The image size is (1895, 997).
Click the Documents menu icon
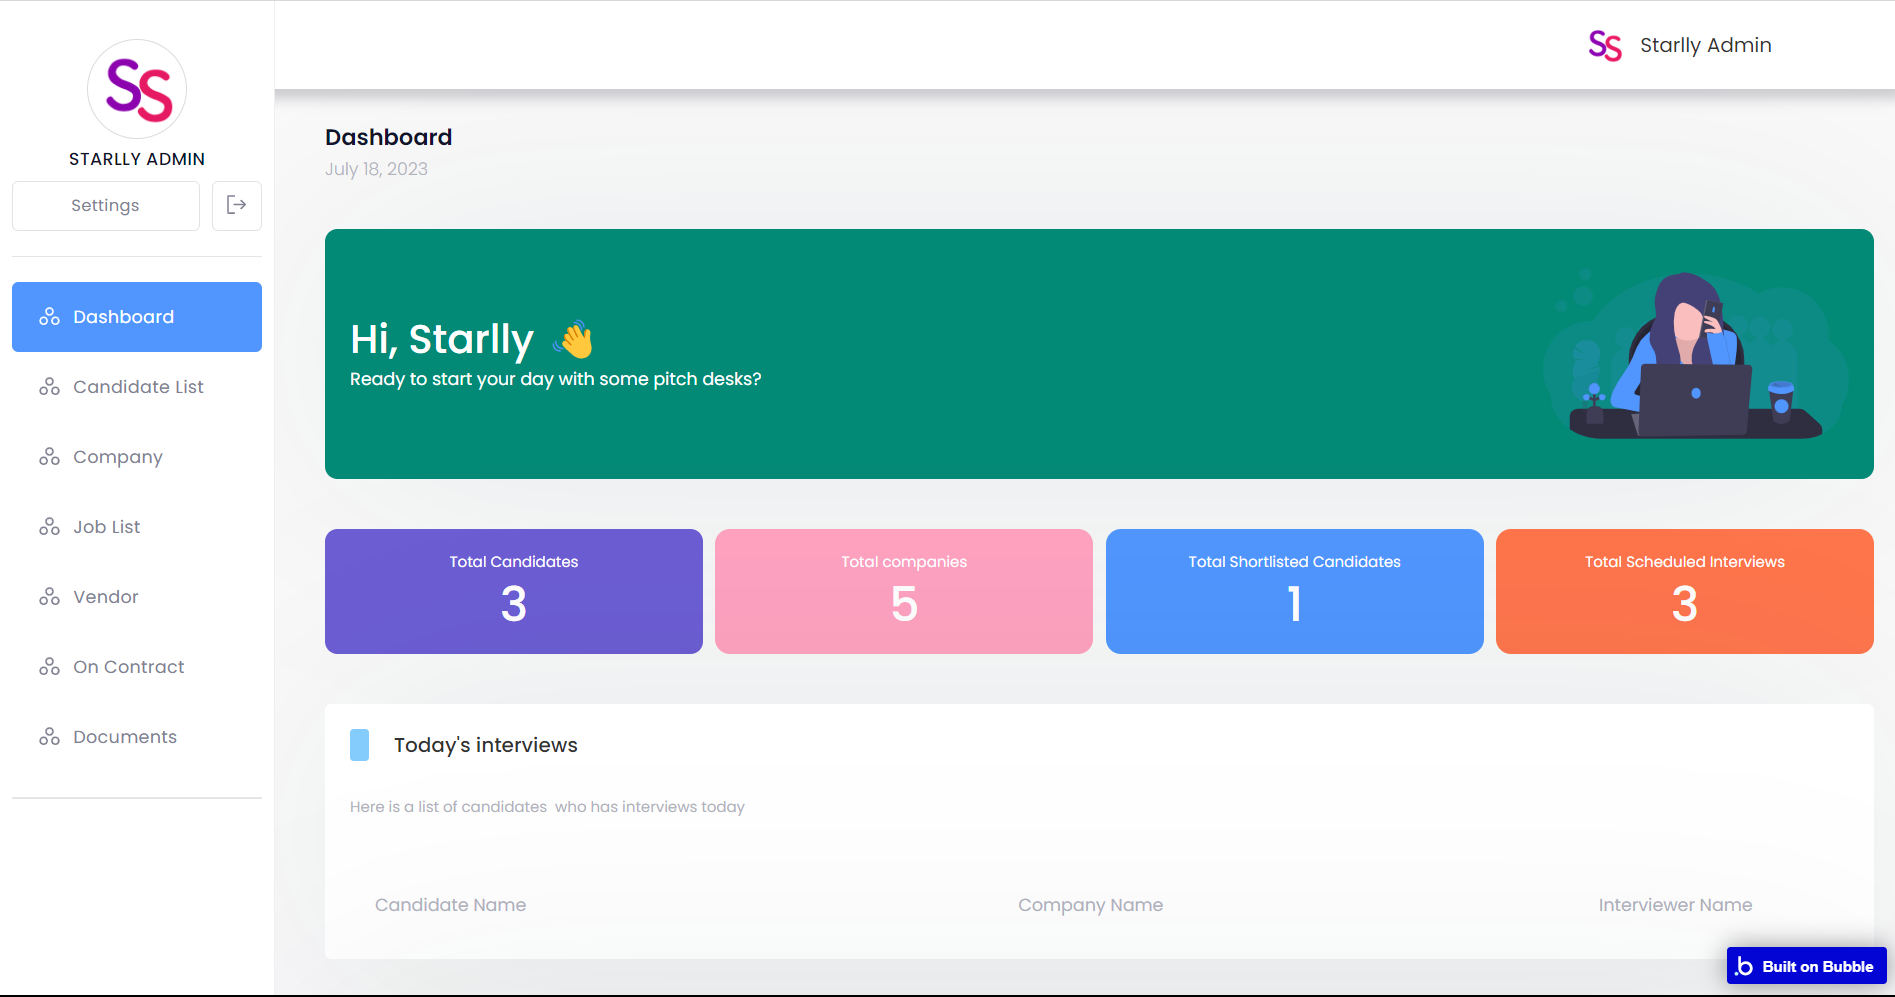[x=50, y=737]
